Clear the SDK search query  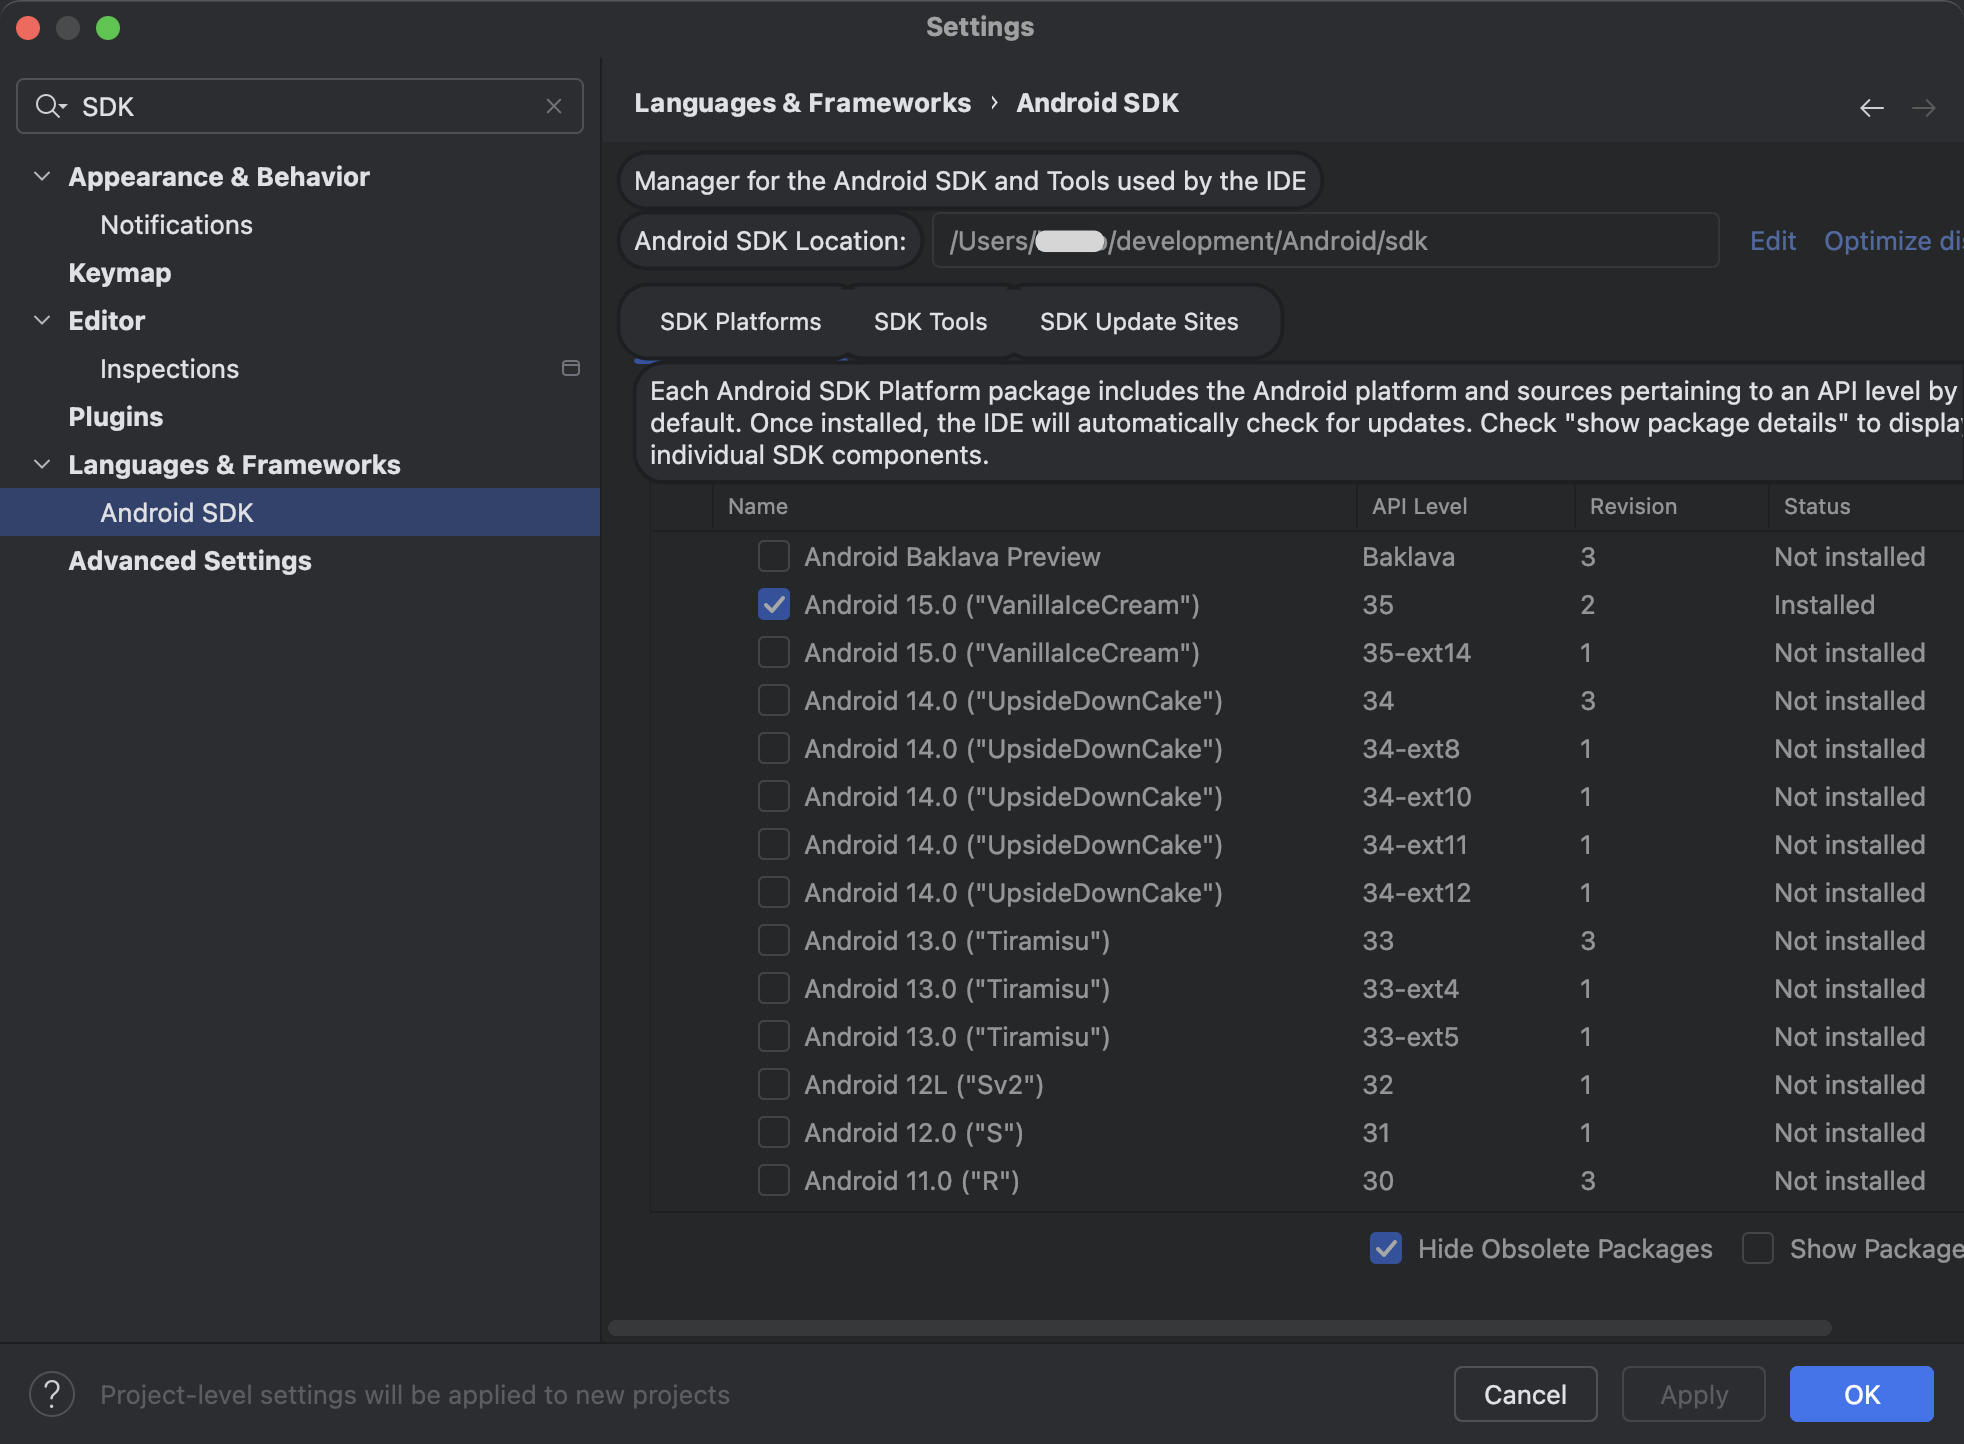(554, 106)
